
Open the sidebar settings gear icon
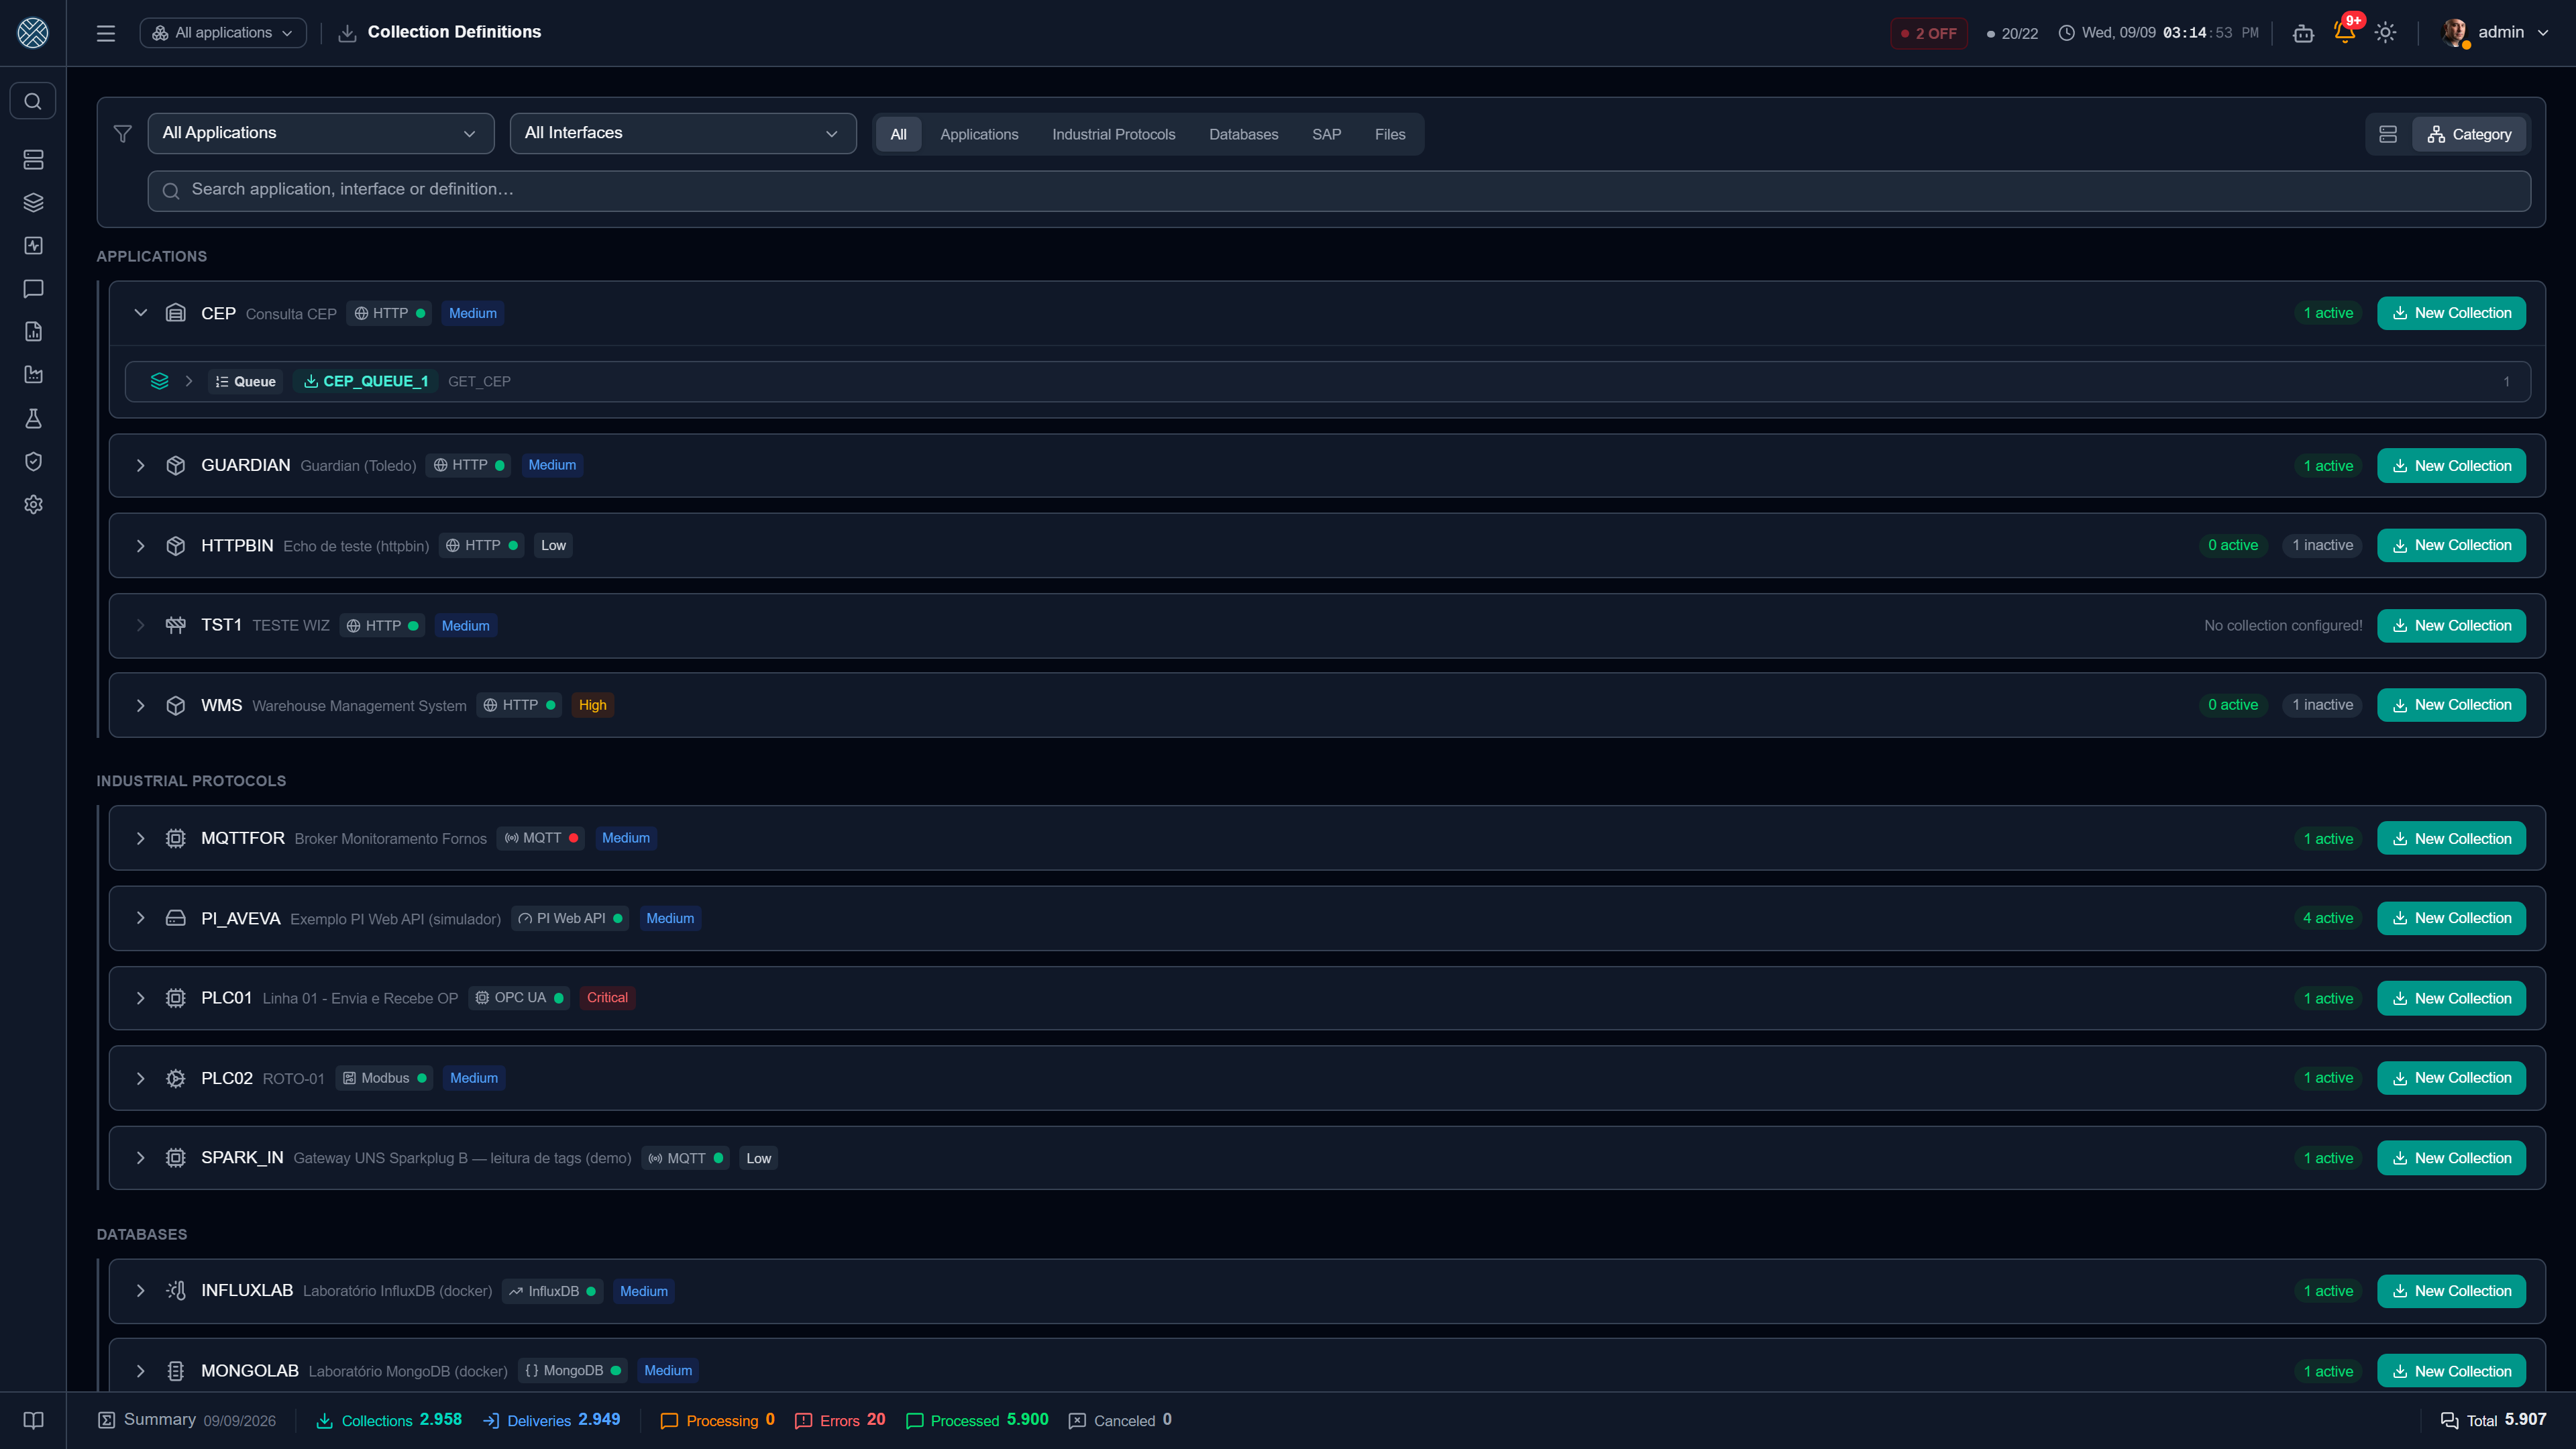pyautogui.click(x=33, y=505)
